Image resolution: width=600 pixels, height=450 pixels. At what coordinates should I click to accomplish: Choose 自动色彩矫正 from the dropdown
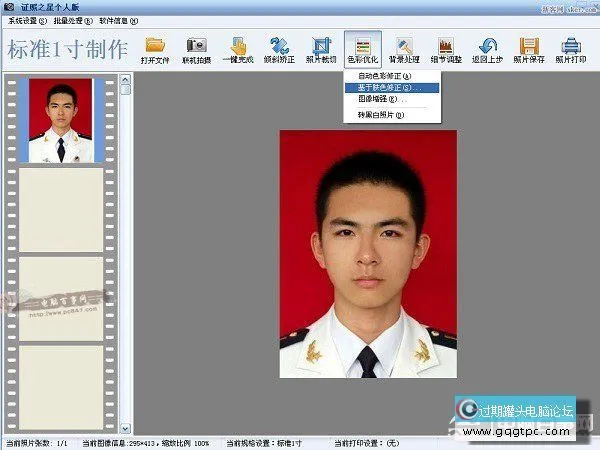pos(392,76)
